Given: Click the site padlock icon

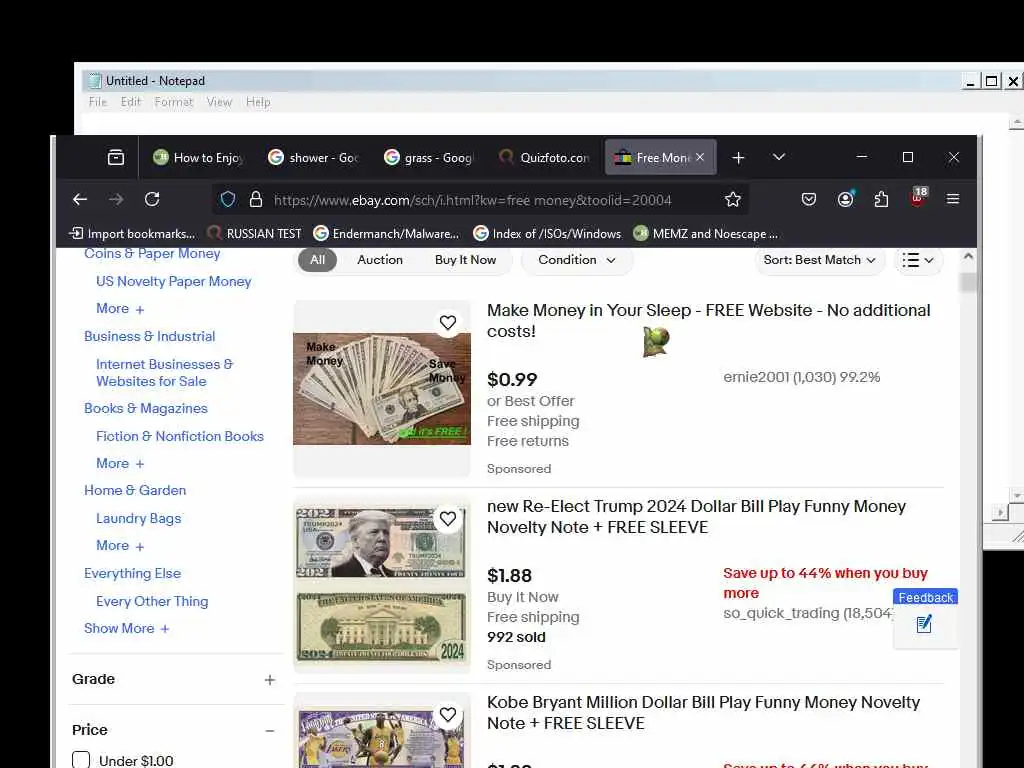Looking at the screenshot, I should pos(256,199).
